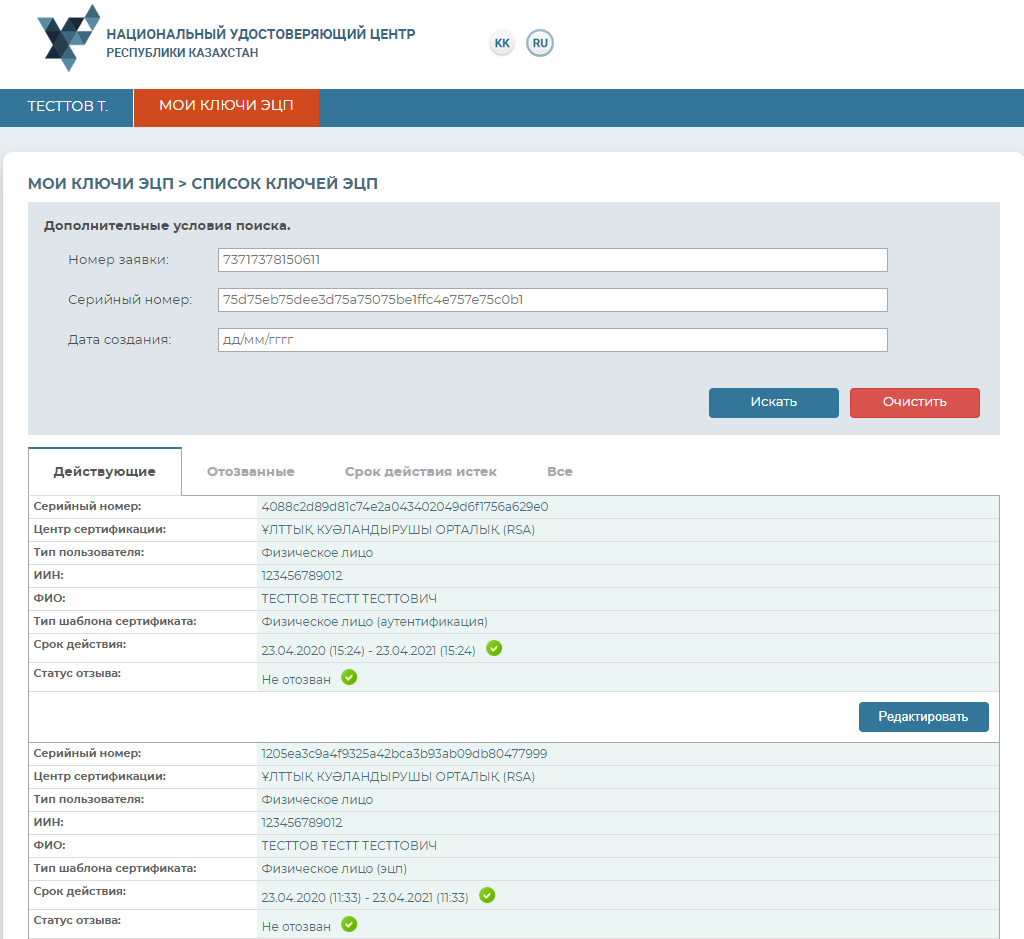Open the 'ТЕСТТОВ Т.' user menu
The height and width of the screenshot is (939, 1024).
pos(67,107)
